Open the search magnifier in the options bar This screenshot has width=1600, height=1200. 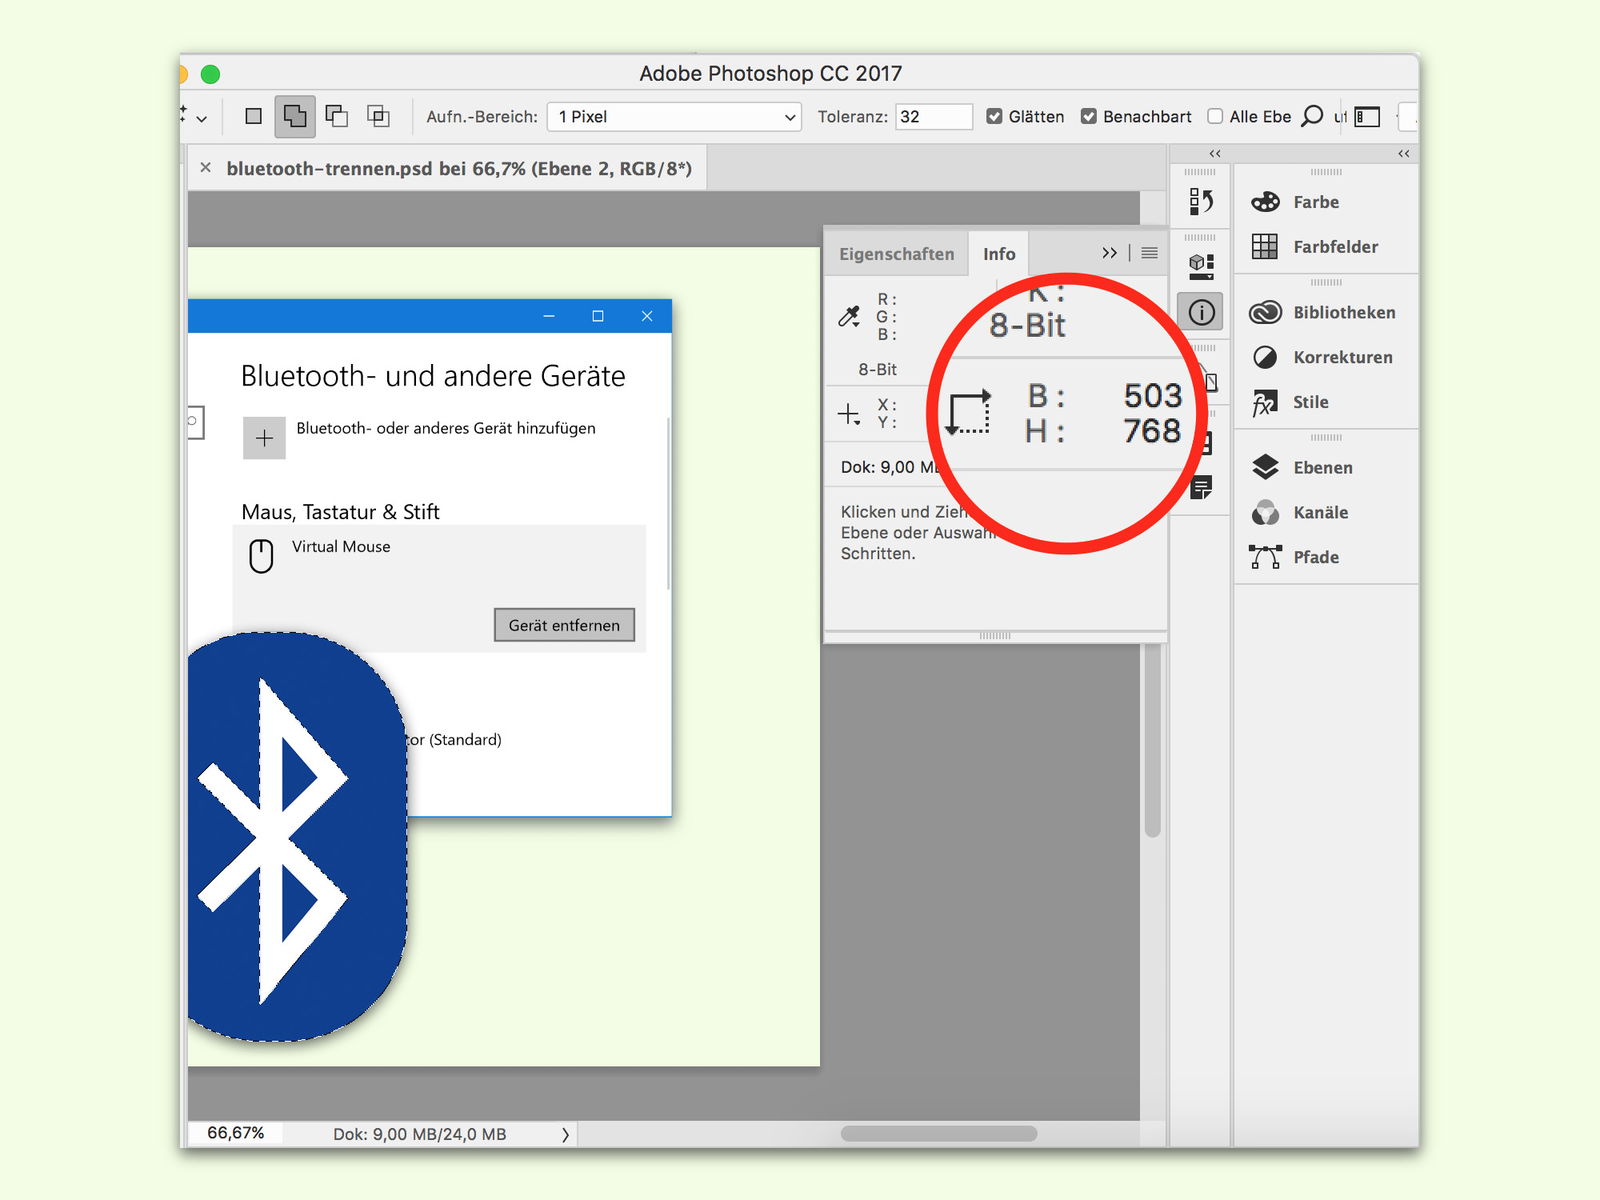1312,117
